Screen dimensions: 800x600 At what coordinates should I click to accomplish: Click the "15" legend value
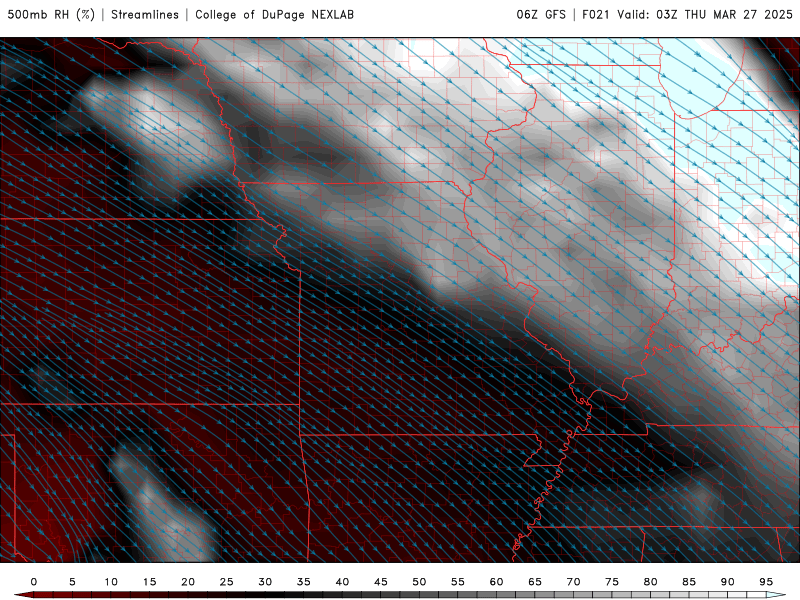pos(149,582)
